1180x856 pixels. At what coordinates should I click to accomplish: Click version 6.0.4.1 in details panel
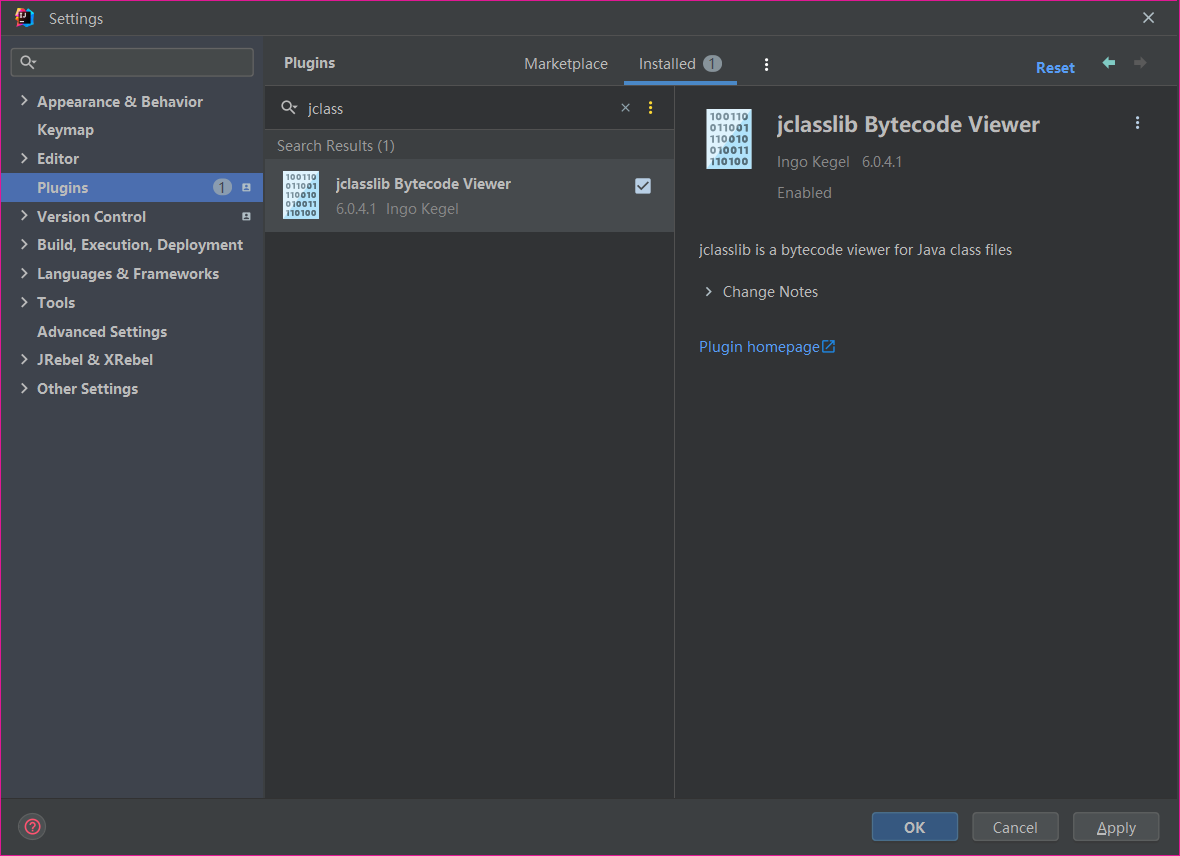(882, 162)
